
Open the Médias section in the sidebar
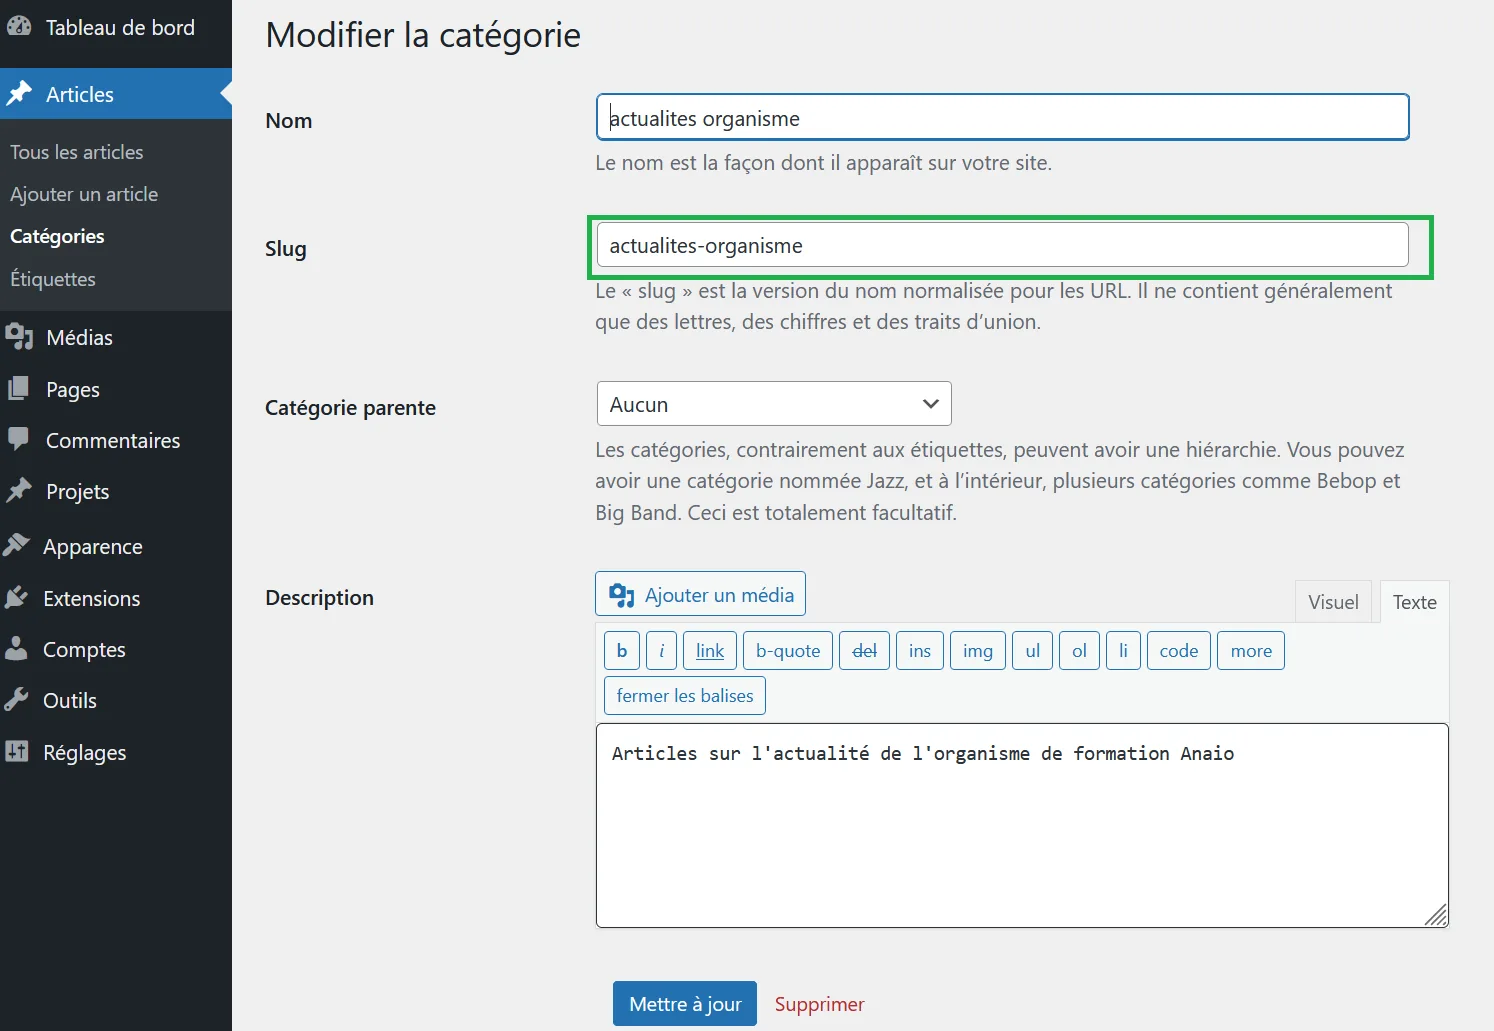pyautogui.click(x=78, y=337)
